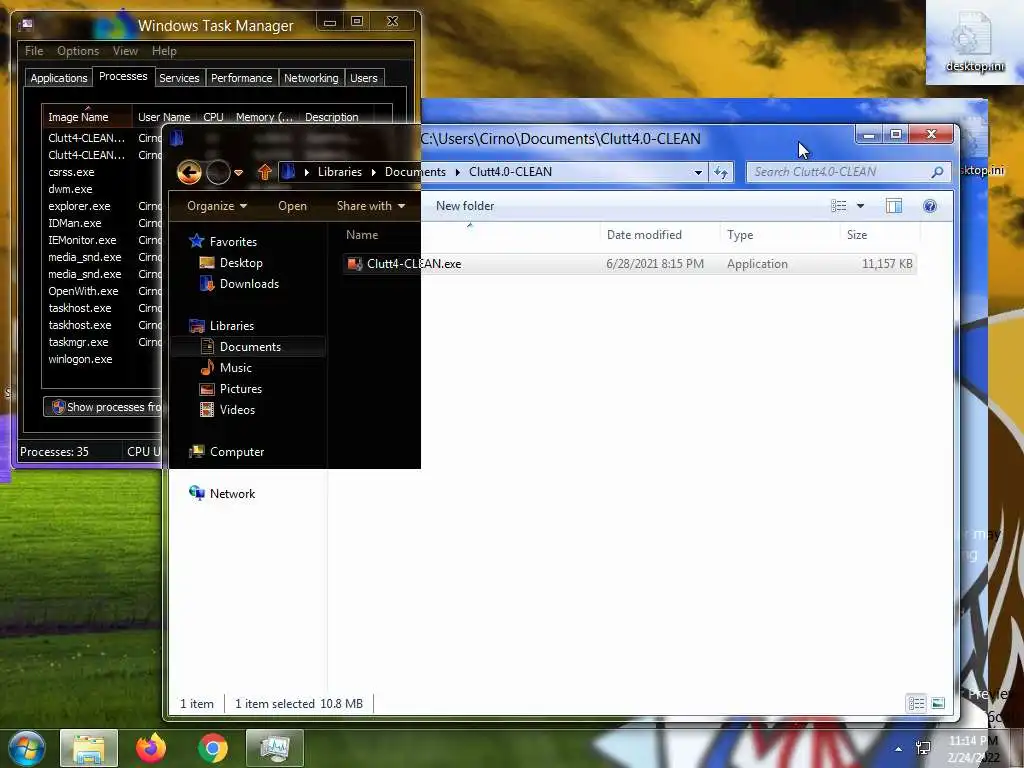Open recent locations dropdown beside forward arrow
Screen dimensions: 1024x768
pyautogui.click(x=238, y=172)
